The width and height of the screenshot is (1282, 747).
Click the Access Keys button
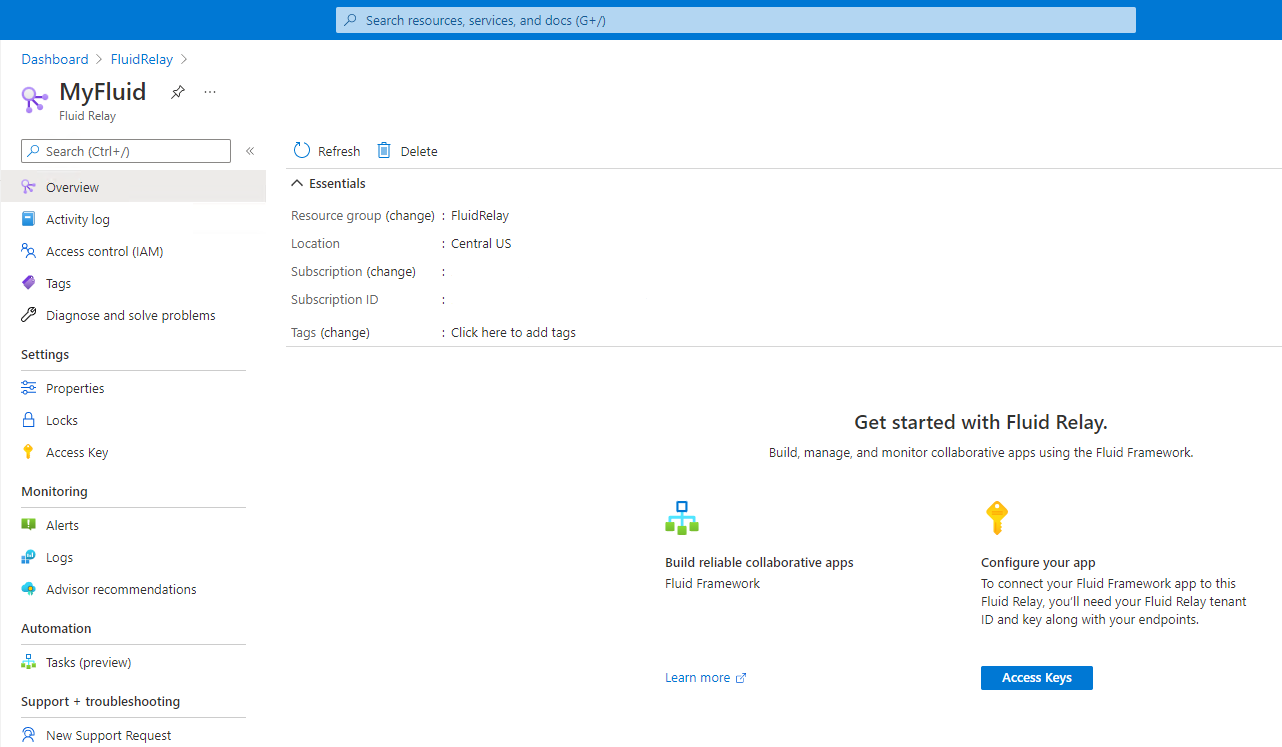(x=1036, y=677)
